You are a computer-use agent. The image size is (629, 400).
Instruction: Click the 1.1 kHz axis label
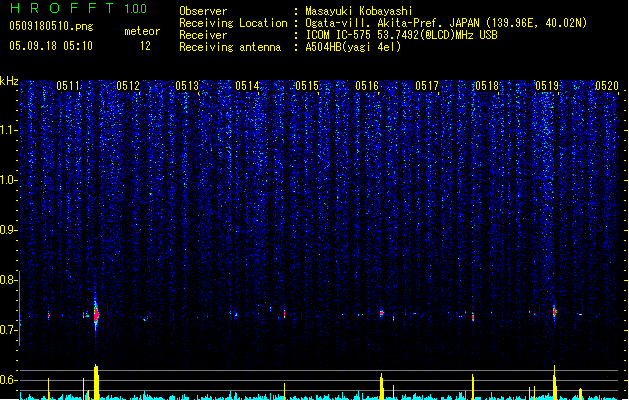tap(8, 130)
